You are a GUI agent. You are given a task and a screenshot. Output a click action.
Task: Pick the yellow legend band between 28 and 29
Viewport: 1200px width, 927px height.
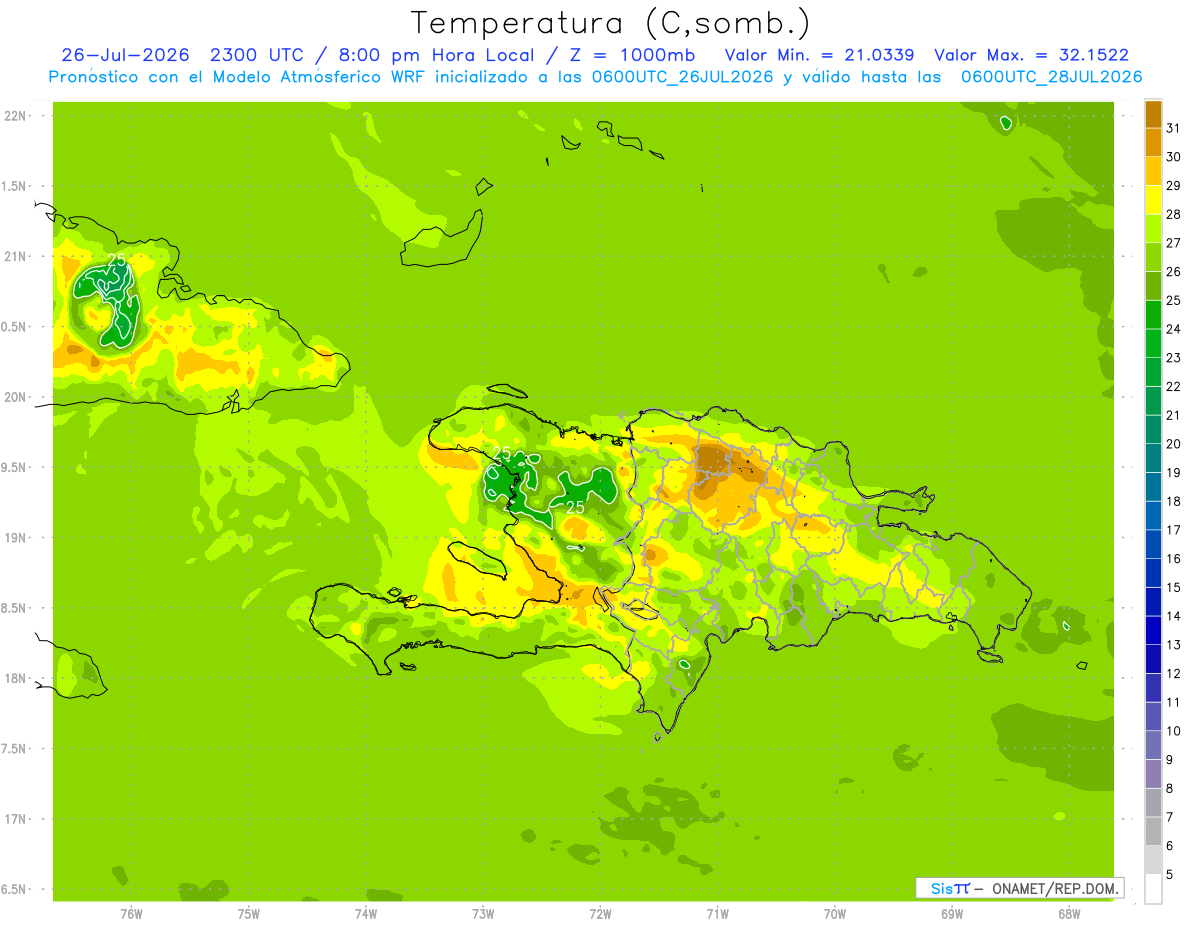pos(1153,199)
